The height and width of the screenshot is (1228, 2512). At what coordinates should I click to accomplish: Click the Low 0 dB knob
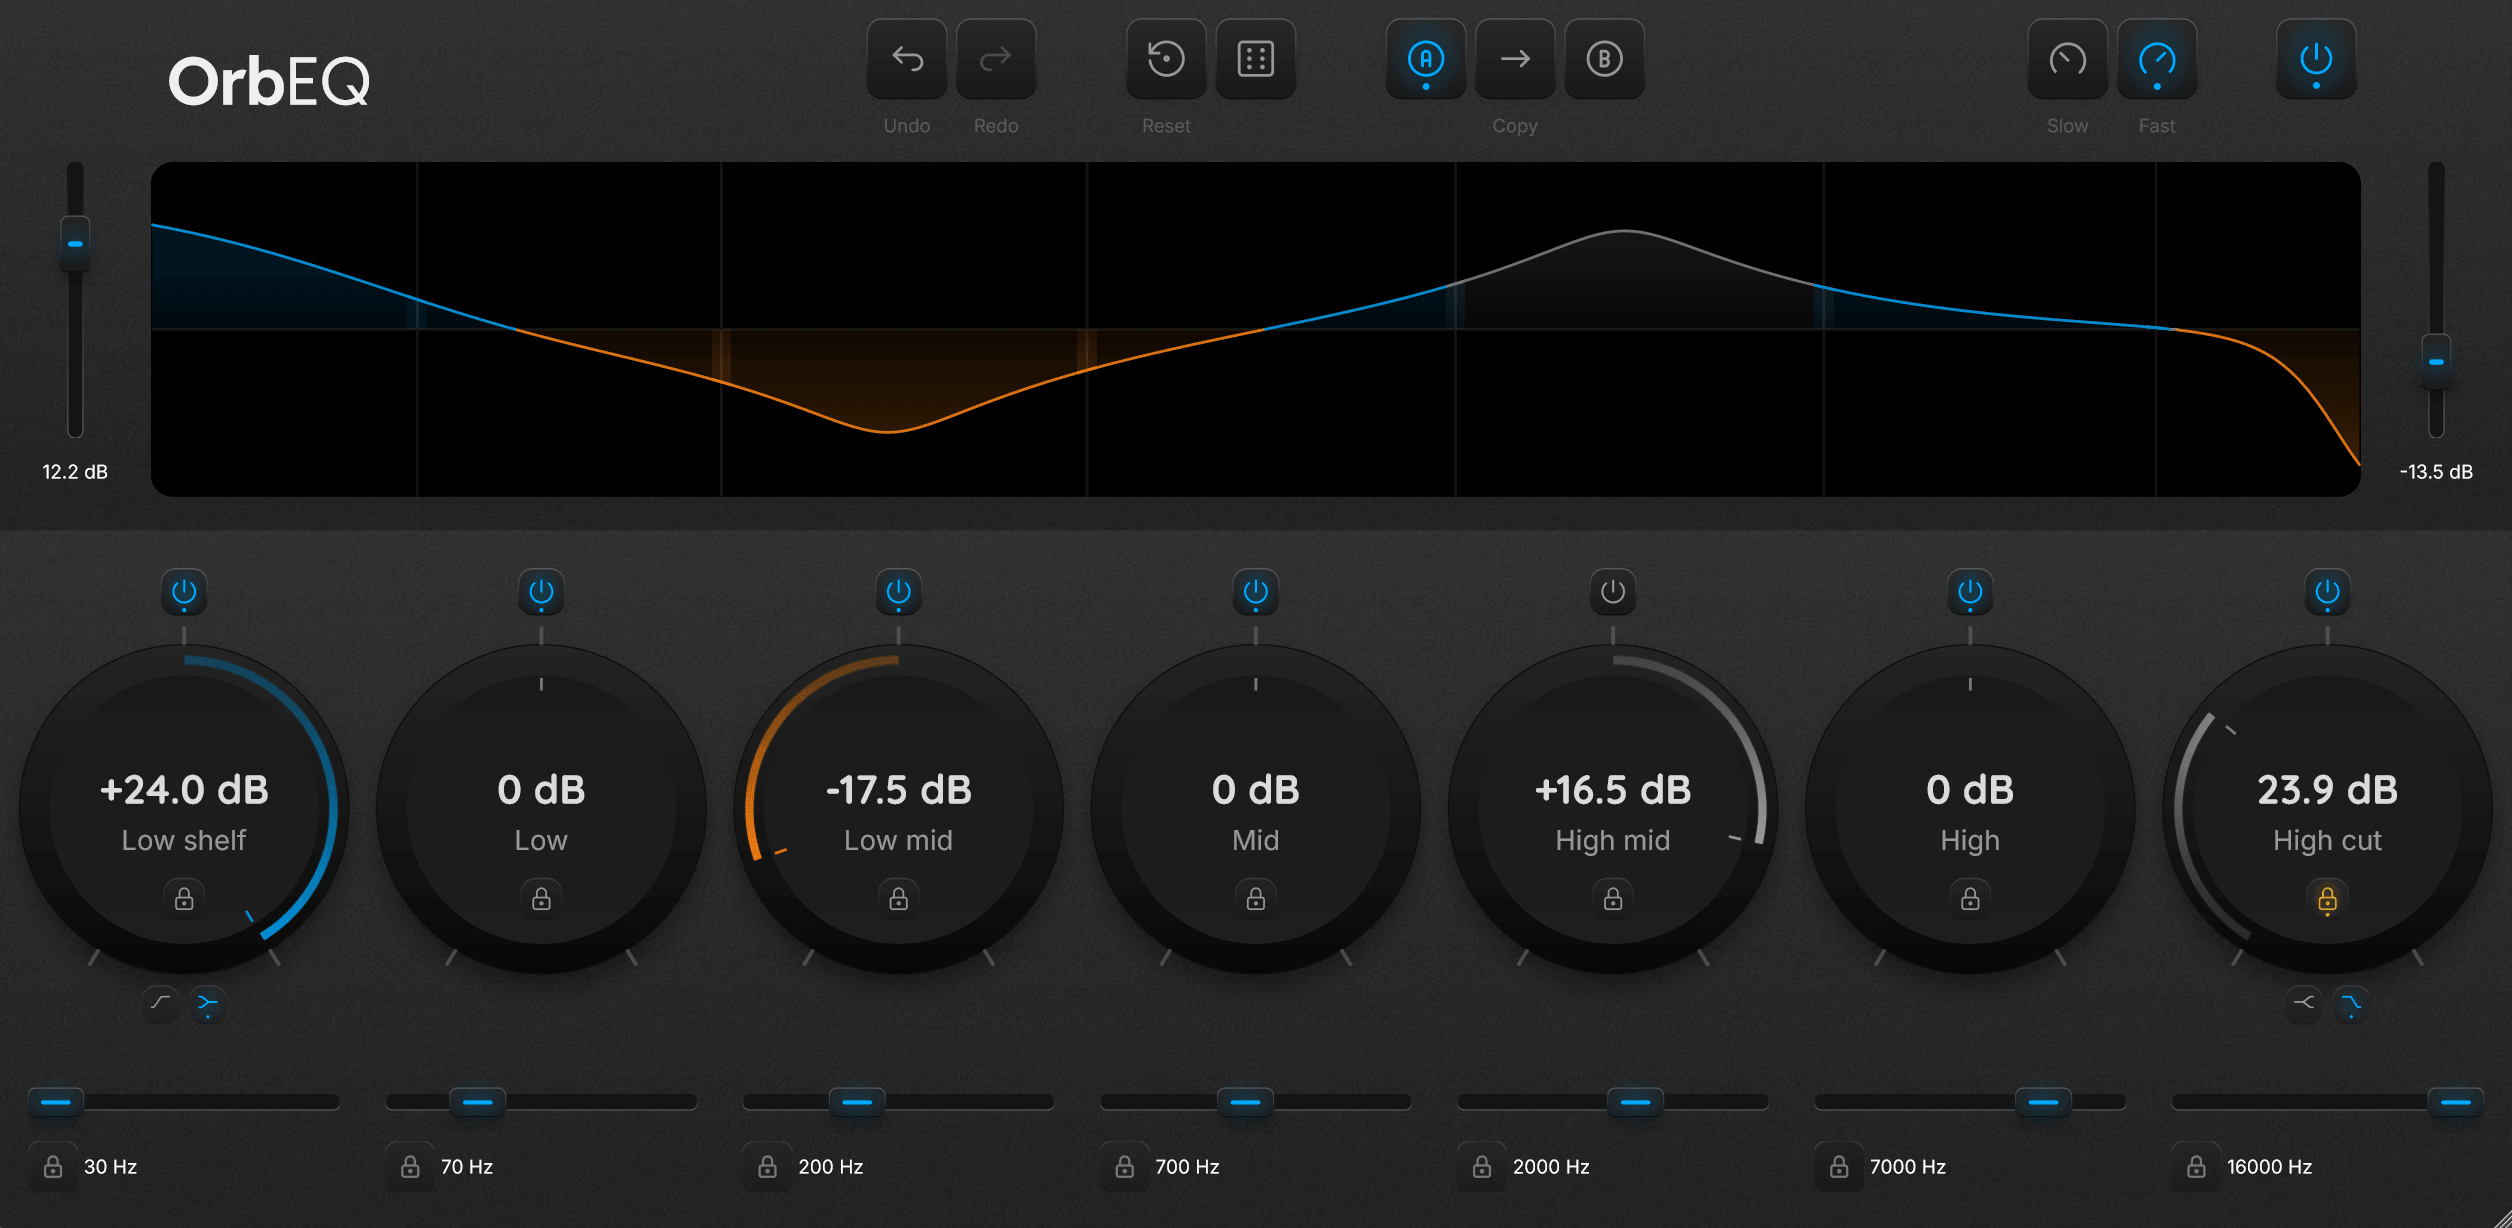point(541,808)
